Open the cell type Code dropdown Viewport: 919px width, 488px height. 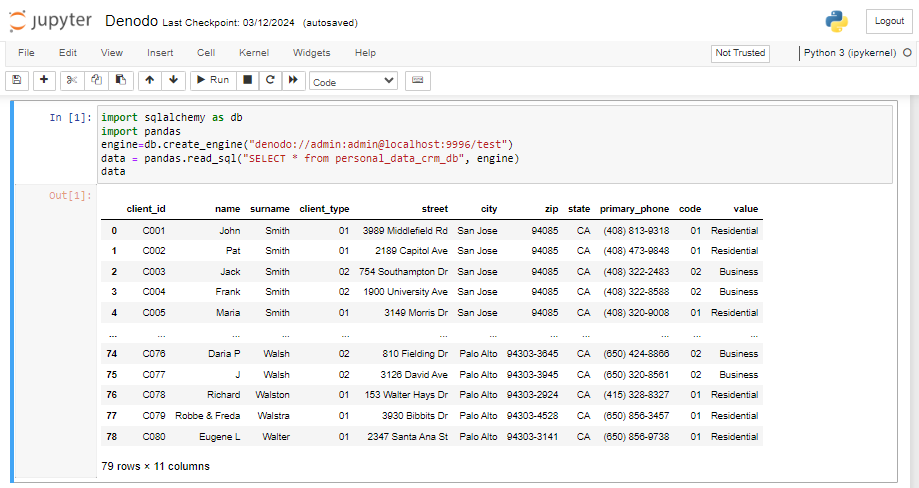click(353, 81)
